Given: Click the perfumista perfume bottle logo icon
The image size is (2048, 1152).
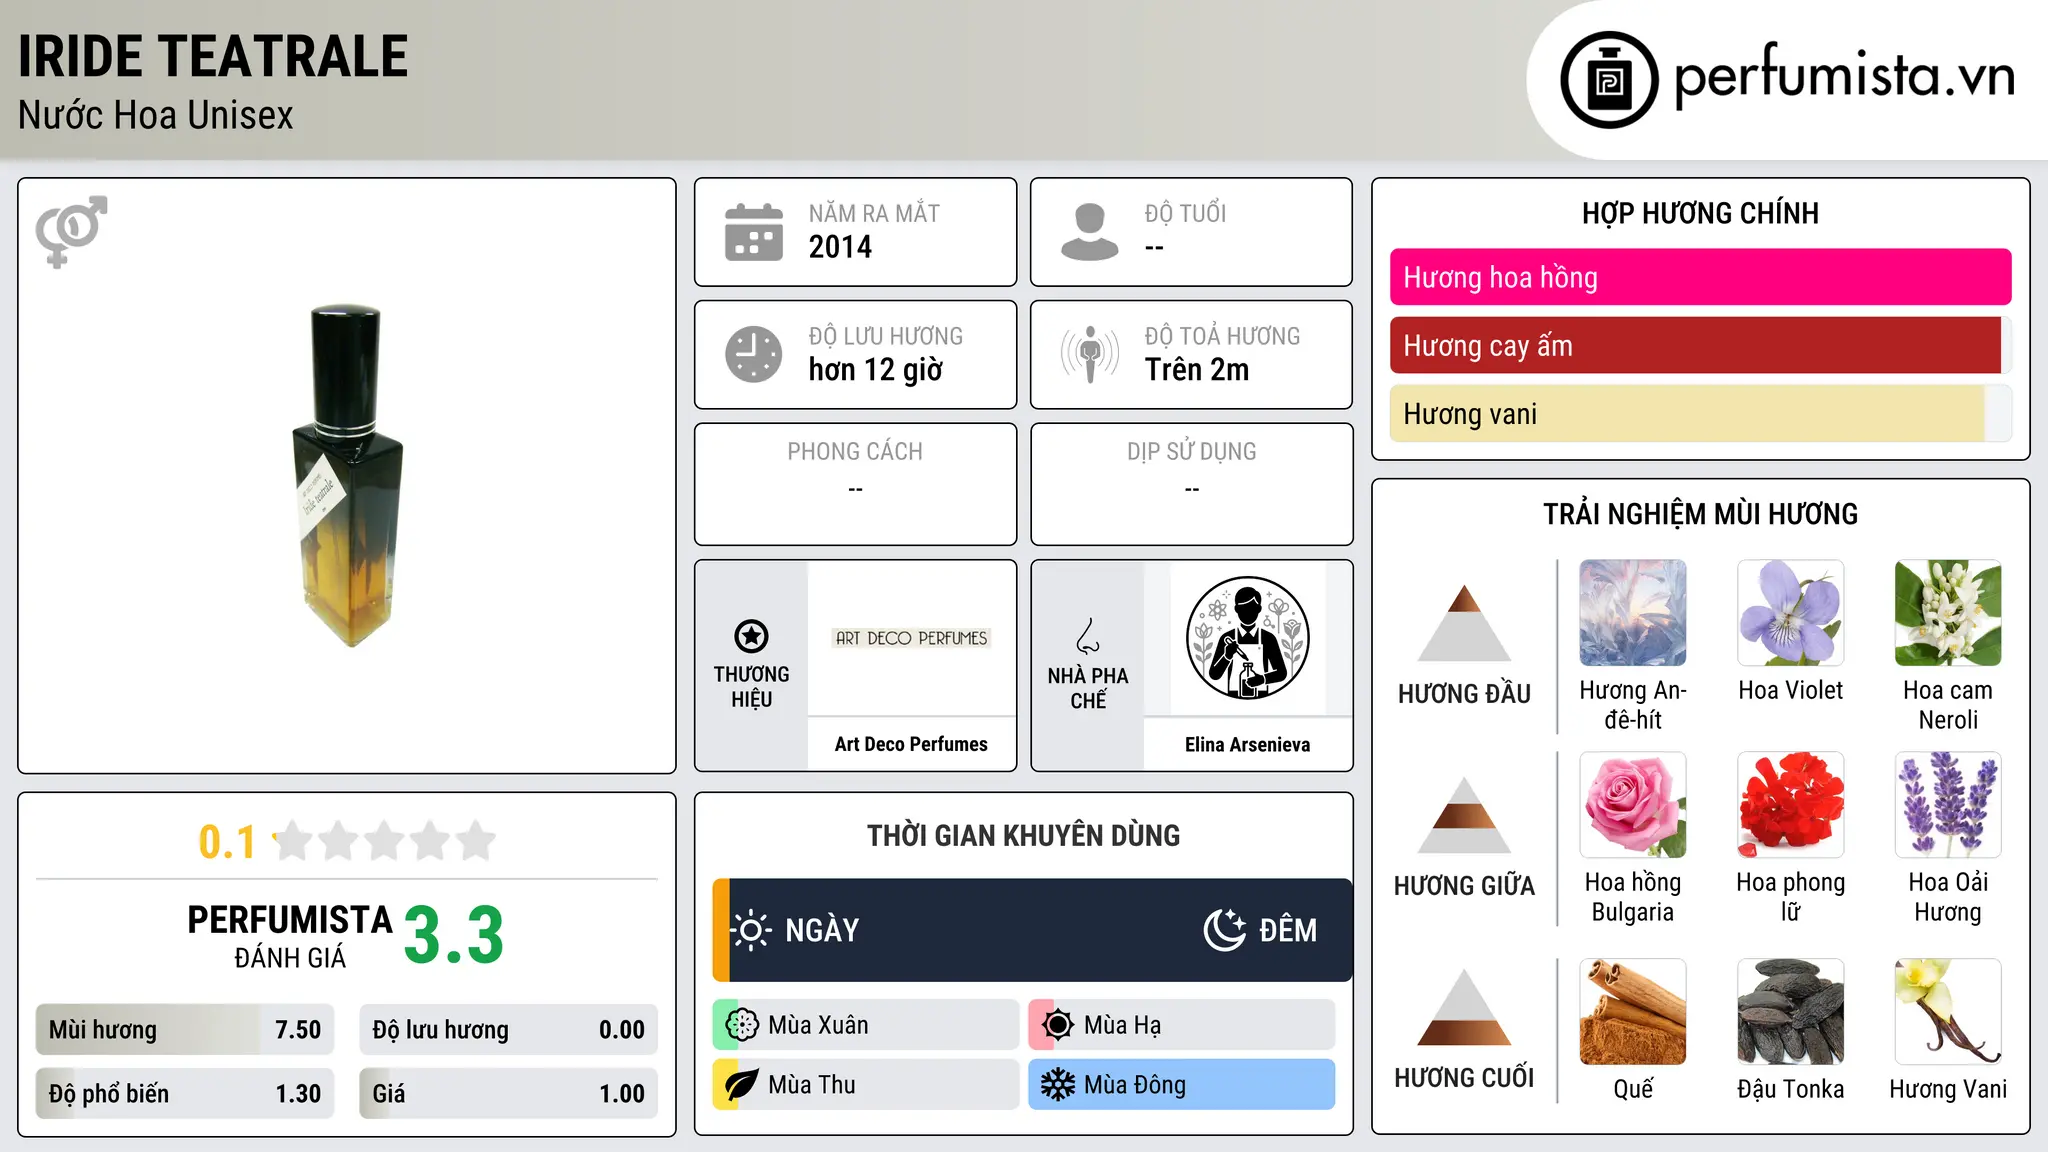Looking at the screenshot, I should [x=1609, y=80].
